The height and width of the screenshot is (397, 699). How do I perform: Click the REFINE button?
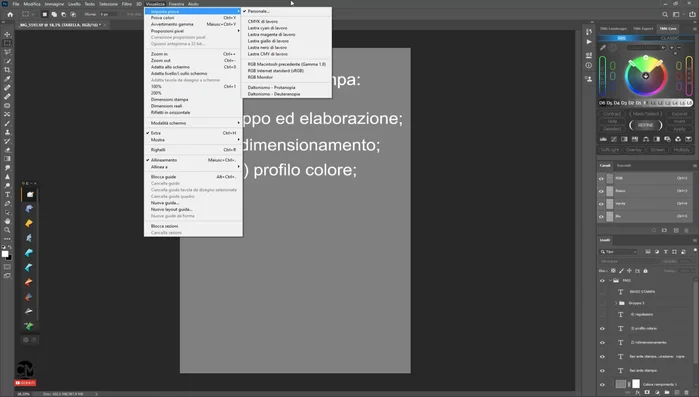pyautogui.click(x=646, y=125)
